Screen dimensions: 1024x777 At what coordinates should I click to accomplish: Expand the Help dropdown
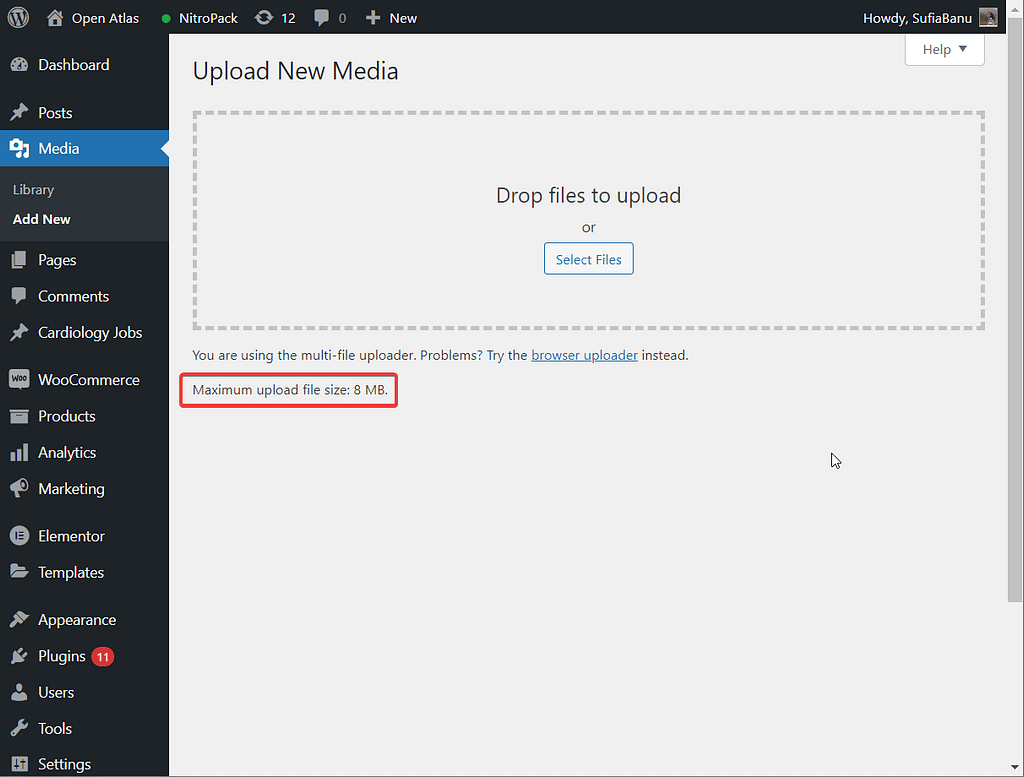(x=944, y=49)
